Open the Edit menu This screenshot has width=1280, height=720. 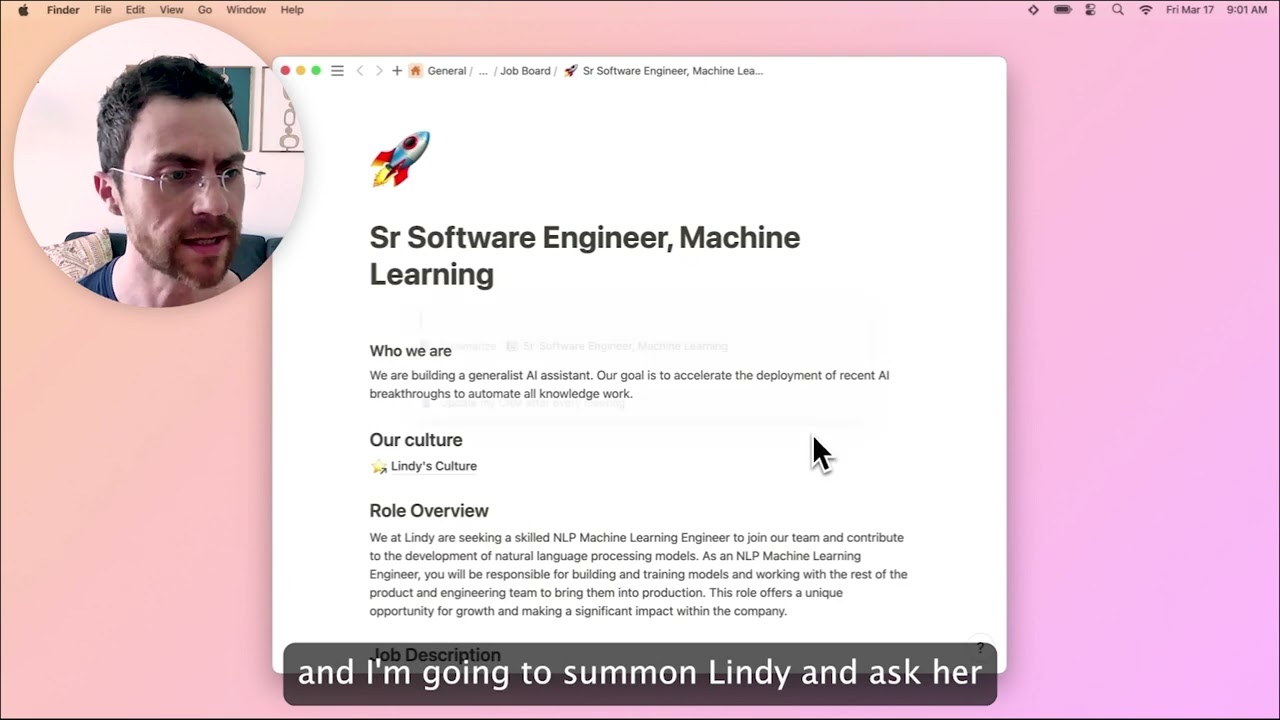click(135, 10)
